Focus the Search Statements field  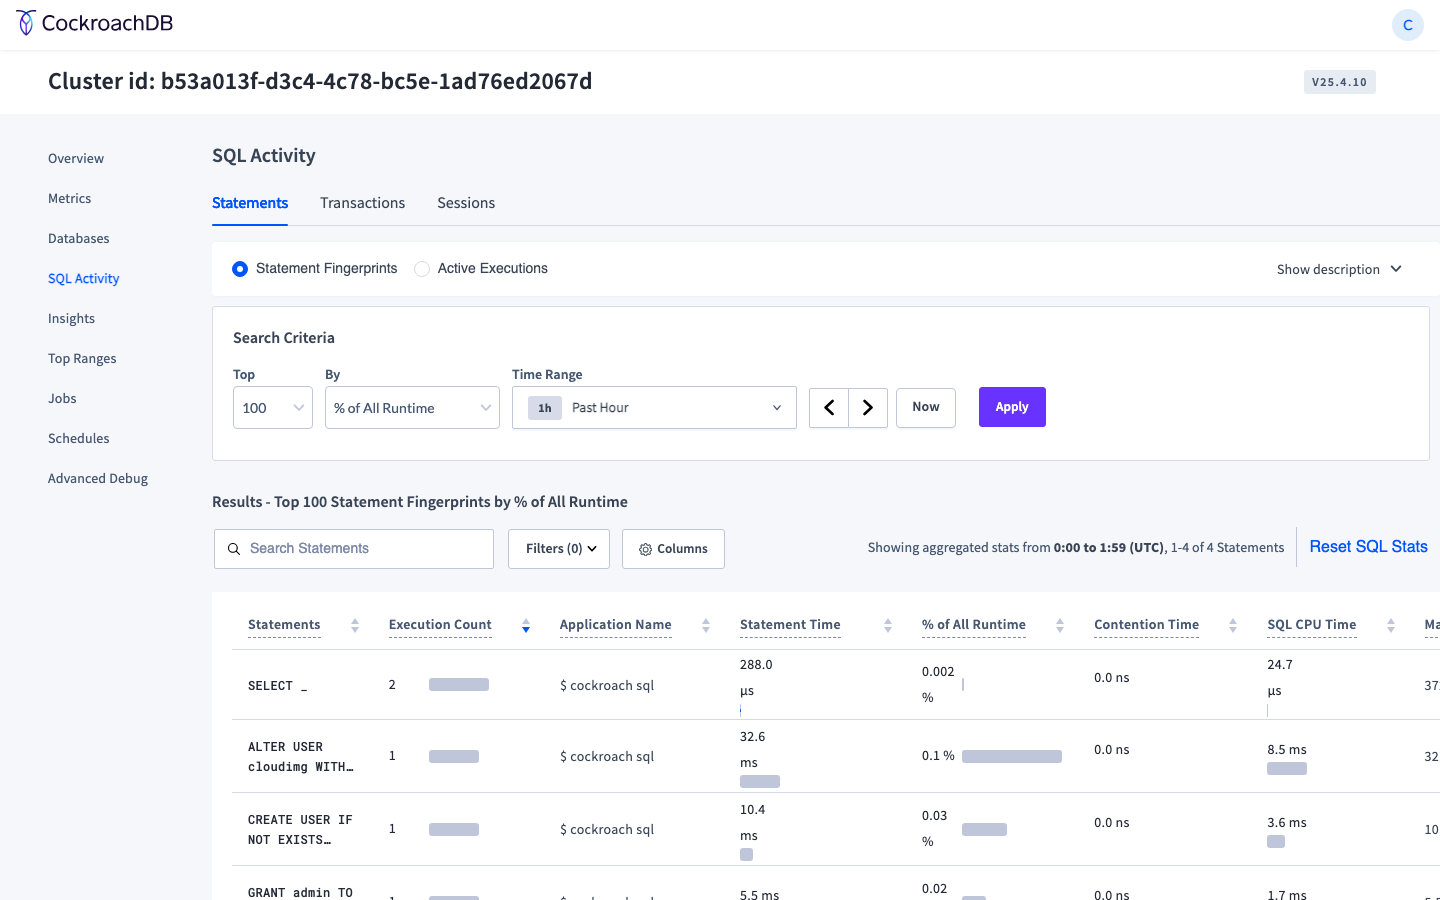click(x=354, y=549)
